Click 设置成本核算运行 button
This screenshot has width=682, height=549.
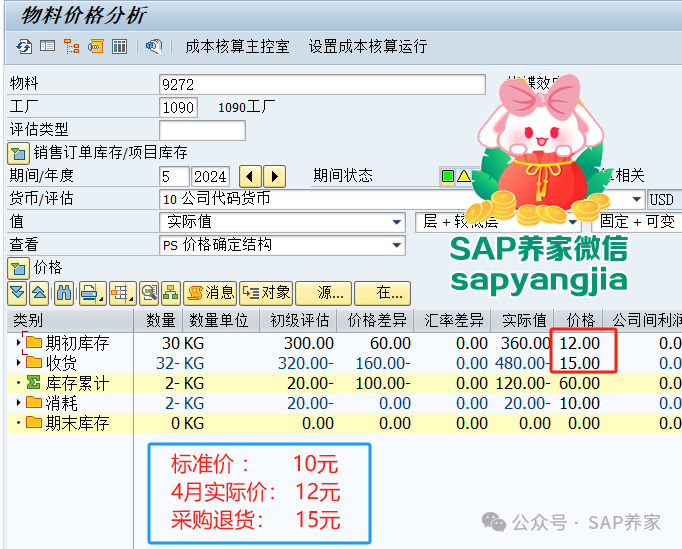pos(368,46)
